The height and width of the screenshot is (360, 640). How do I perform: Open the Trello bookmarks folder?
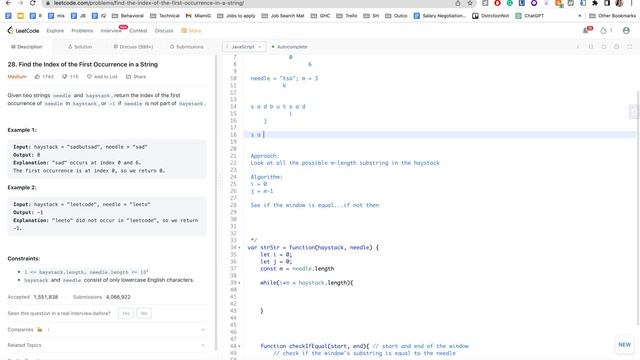(347, 16)
